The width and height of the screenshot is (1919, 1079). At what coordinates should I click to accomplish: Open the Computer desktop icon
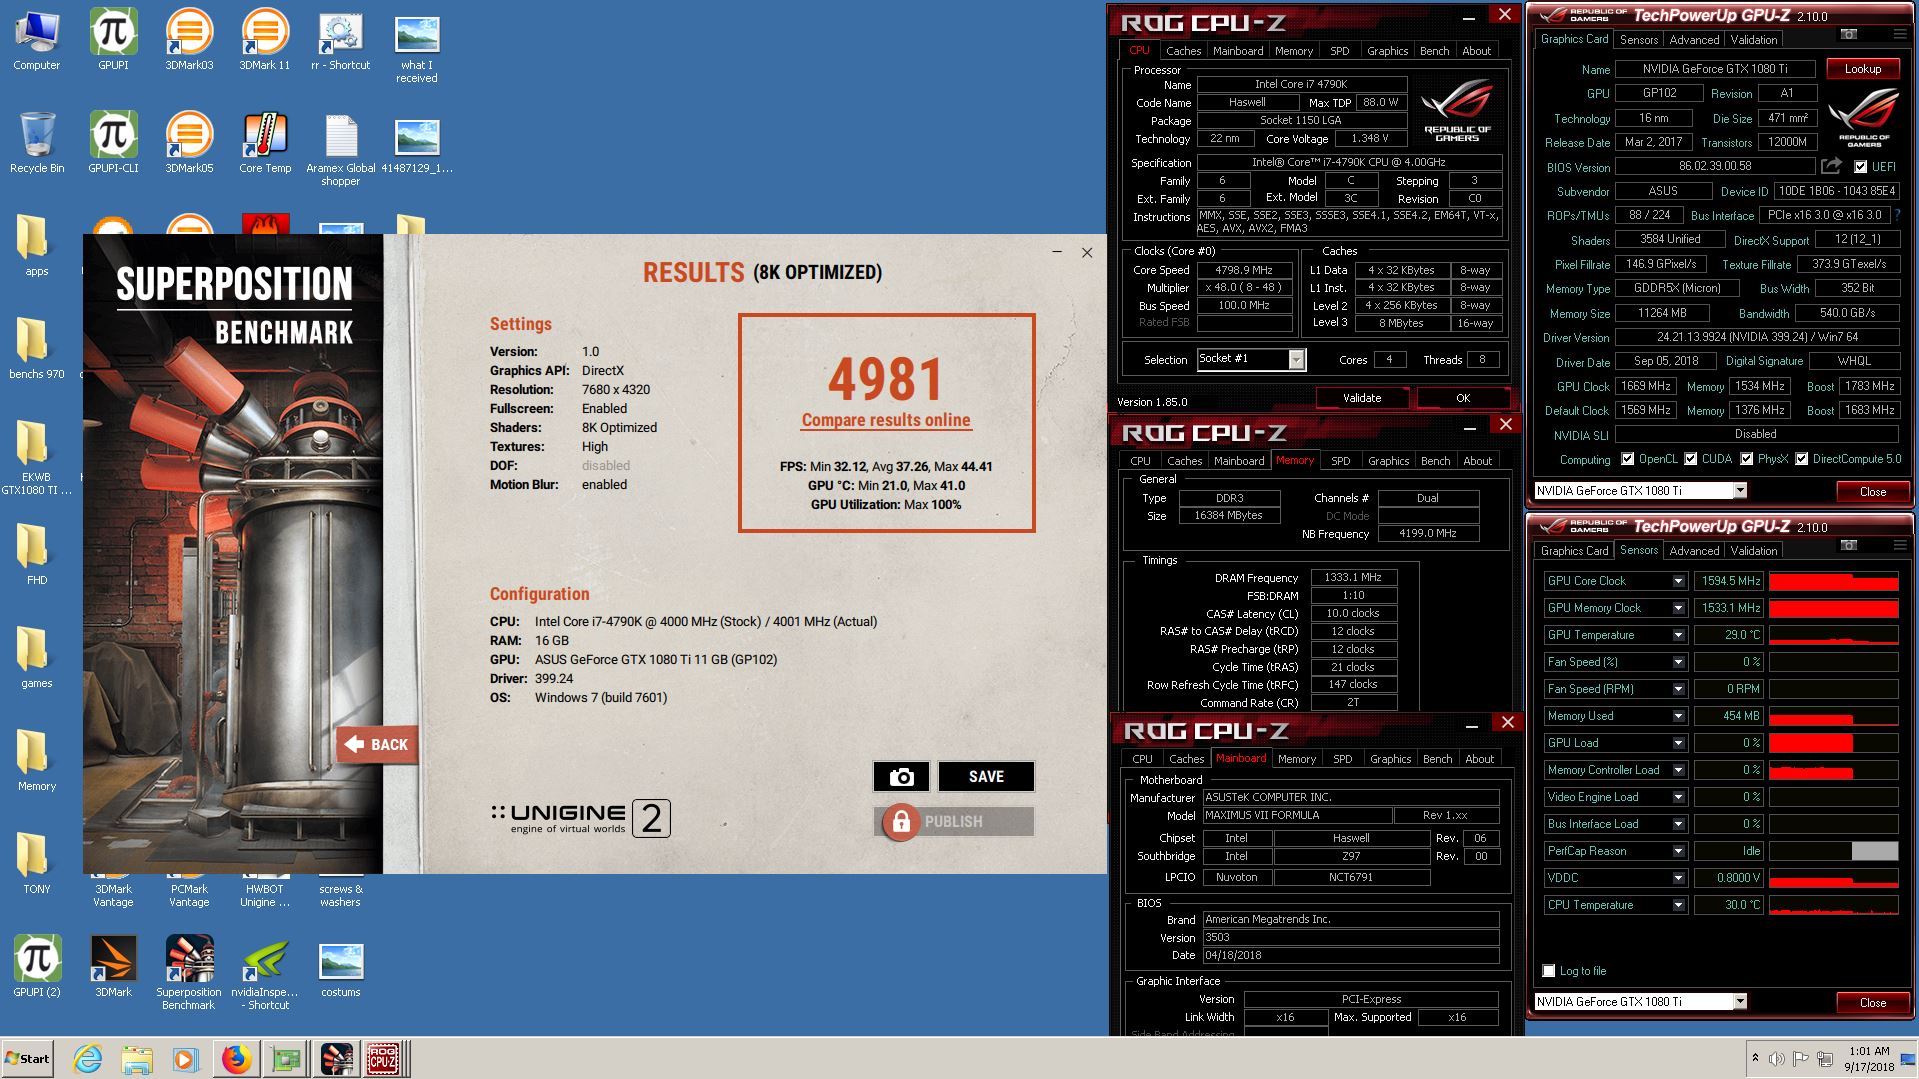[x=36, y=42]
